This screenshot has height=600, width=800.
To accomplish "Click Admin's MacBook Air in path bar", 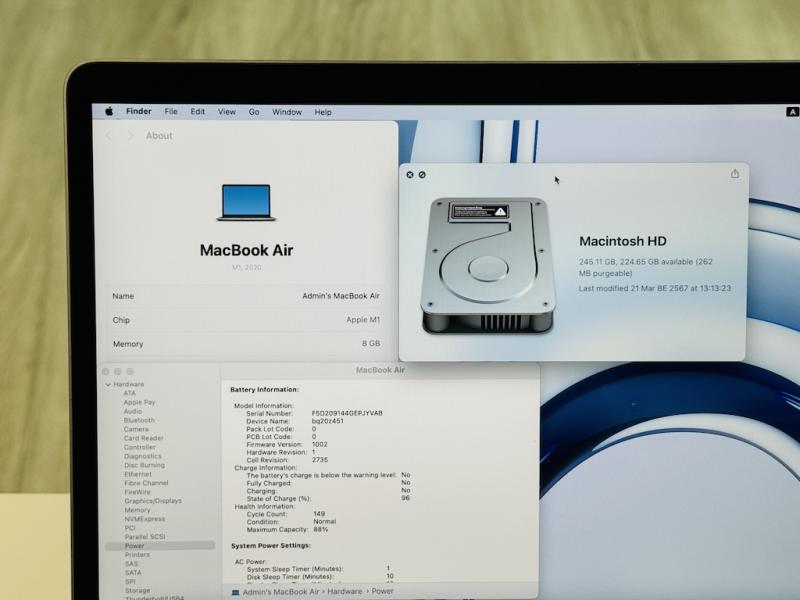I will pos(280,592).
